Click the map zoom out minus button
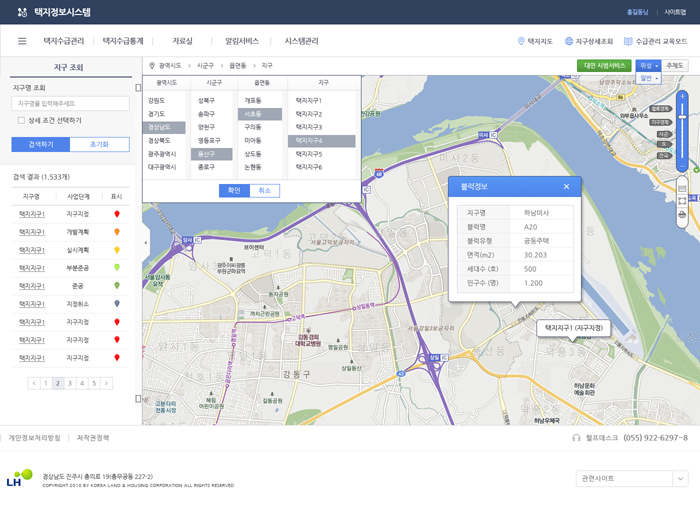 pos(682,167)
